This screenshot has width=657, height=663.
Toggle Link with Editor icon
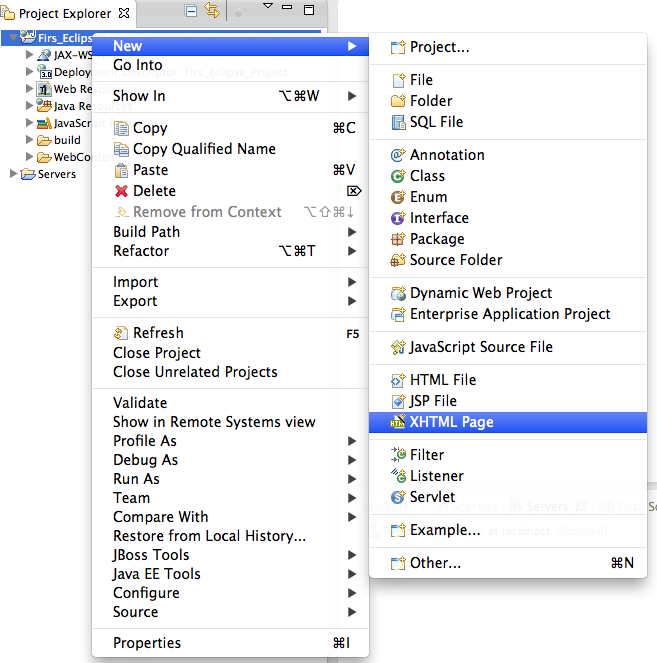[x=212, y=11]
